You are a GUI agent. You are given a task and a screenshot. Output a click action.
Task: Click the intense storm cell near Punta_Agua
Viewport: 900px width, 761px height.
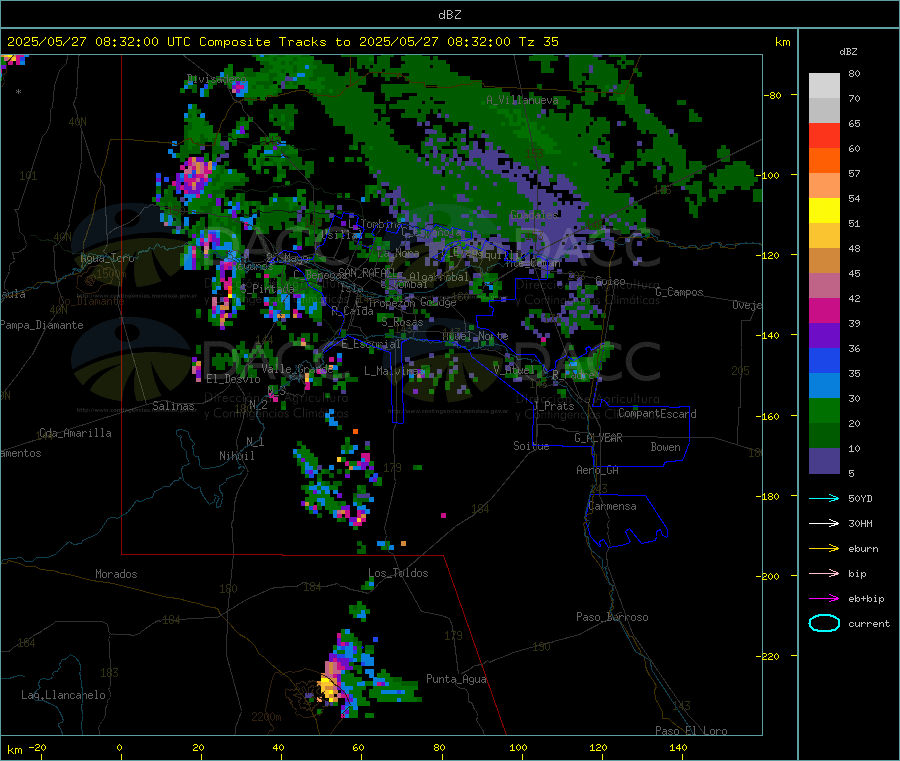[x=329, y=687]
